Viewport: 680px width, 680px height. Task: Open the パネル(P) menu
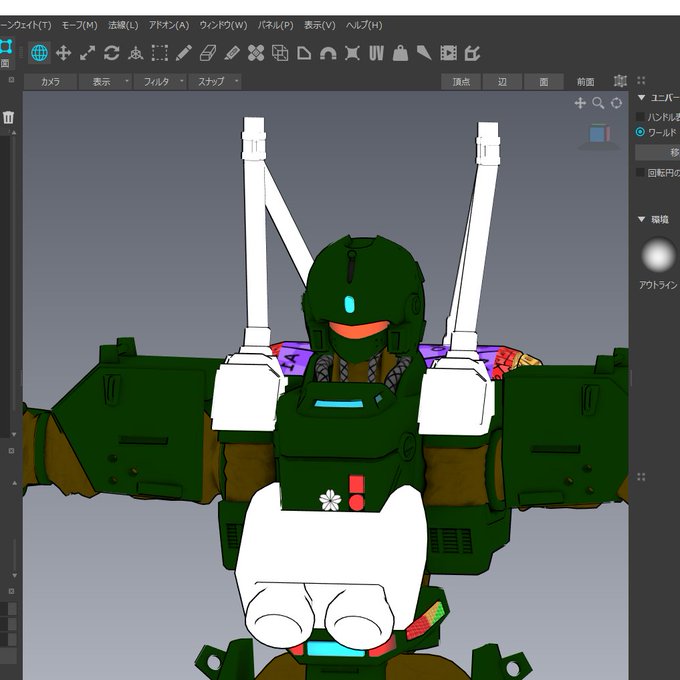275,25
